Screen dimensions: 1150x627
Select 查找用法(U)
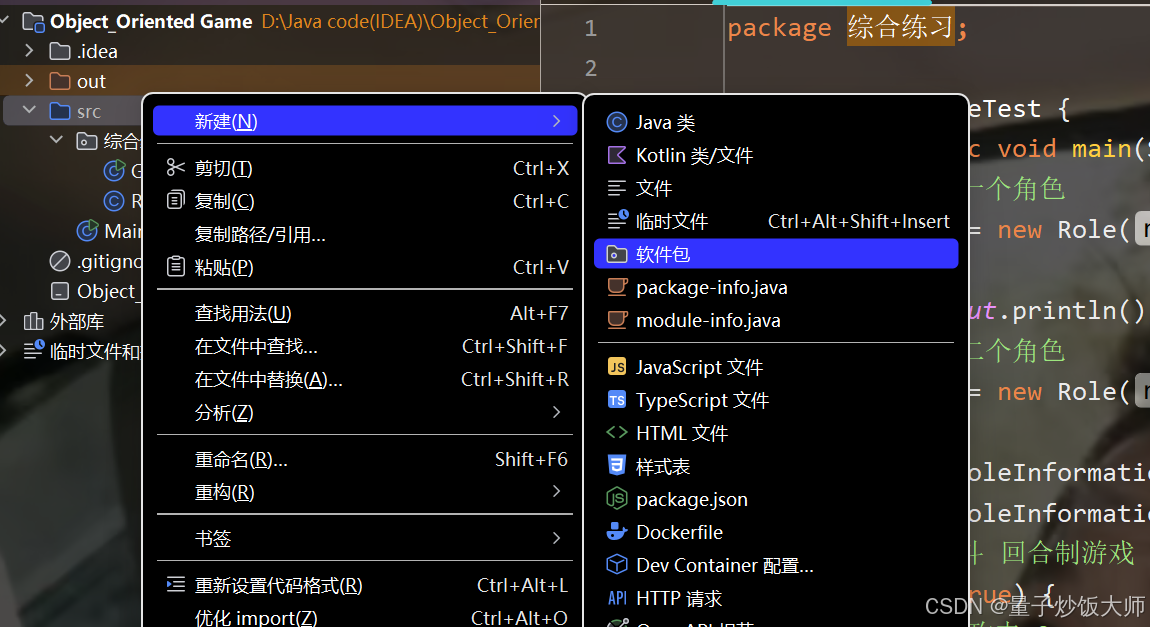(x=365, y=314)
